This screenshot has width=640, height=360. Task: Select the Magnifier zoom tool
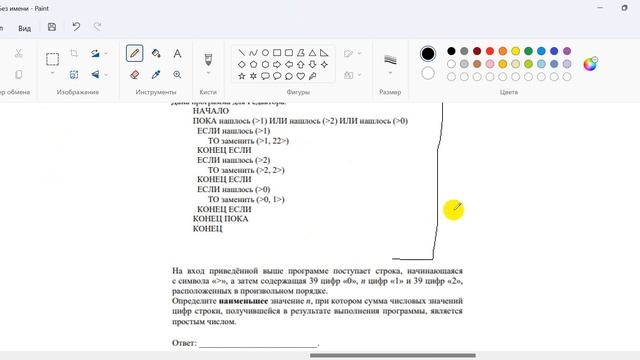point(177,75)
